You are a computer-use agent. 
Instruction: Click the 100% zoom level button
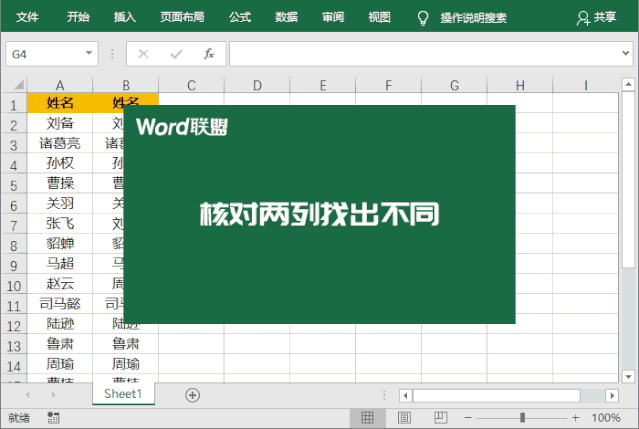(606, 417)
